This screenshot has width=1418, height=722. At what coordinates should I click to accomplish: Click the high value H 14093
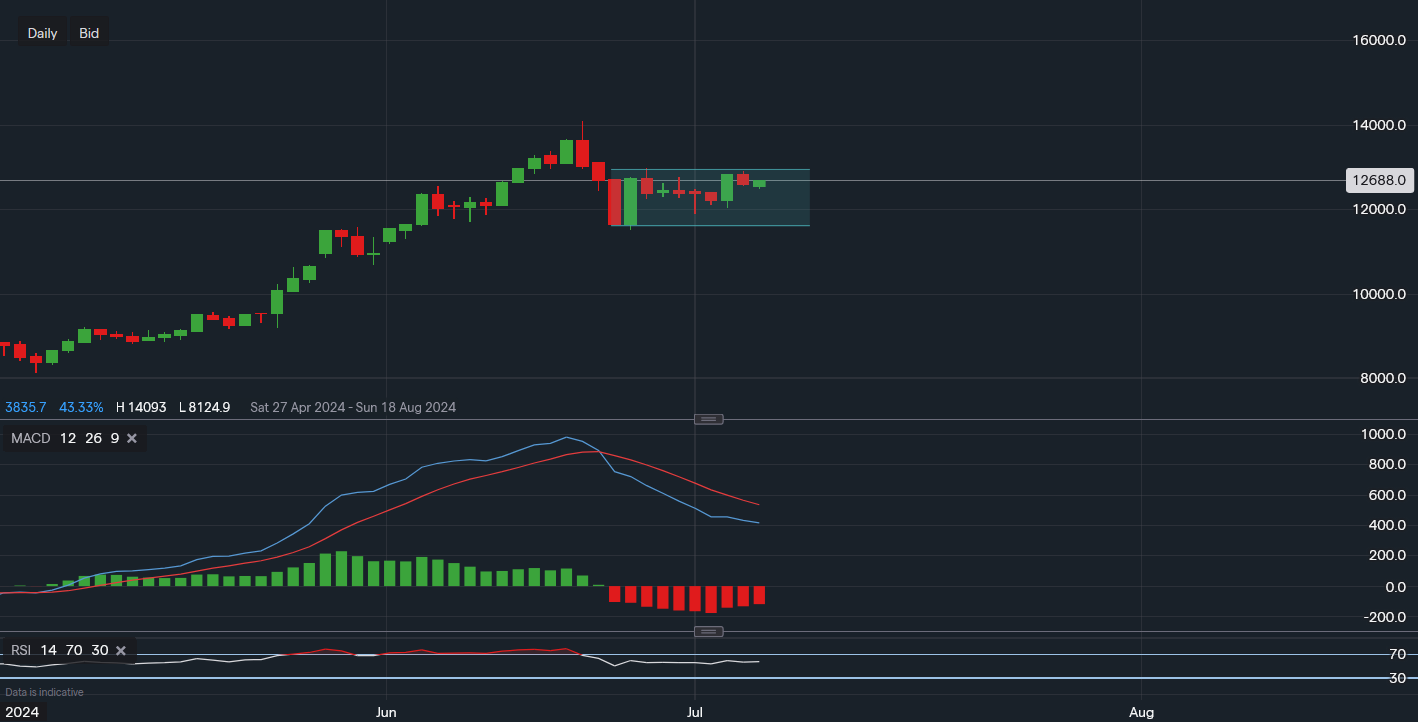pyautogui.click(x=140, y=407)
